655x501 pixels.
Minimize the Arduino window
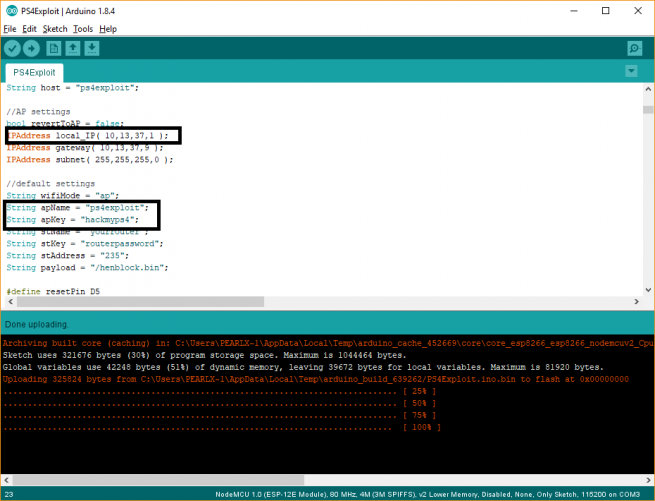[x=574, y=11]
